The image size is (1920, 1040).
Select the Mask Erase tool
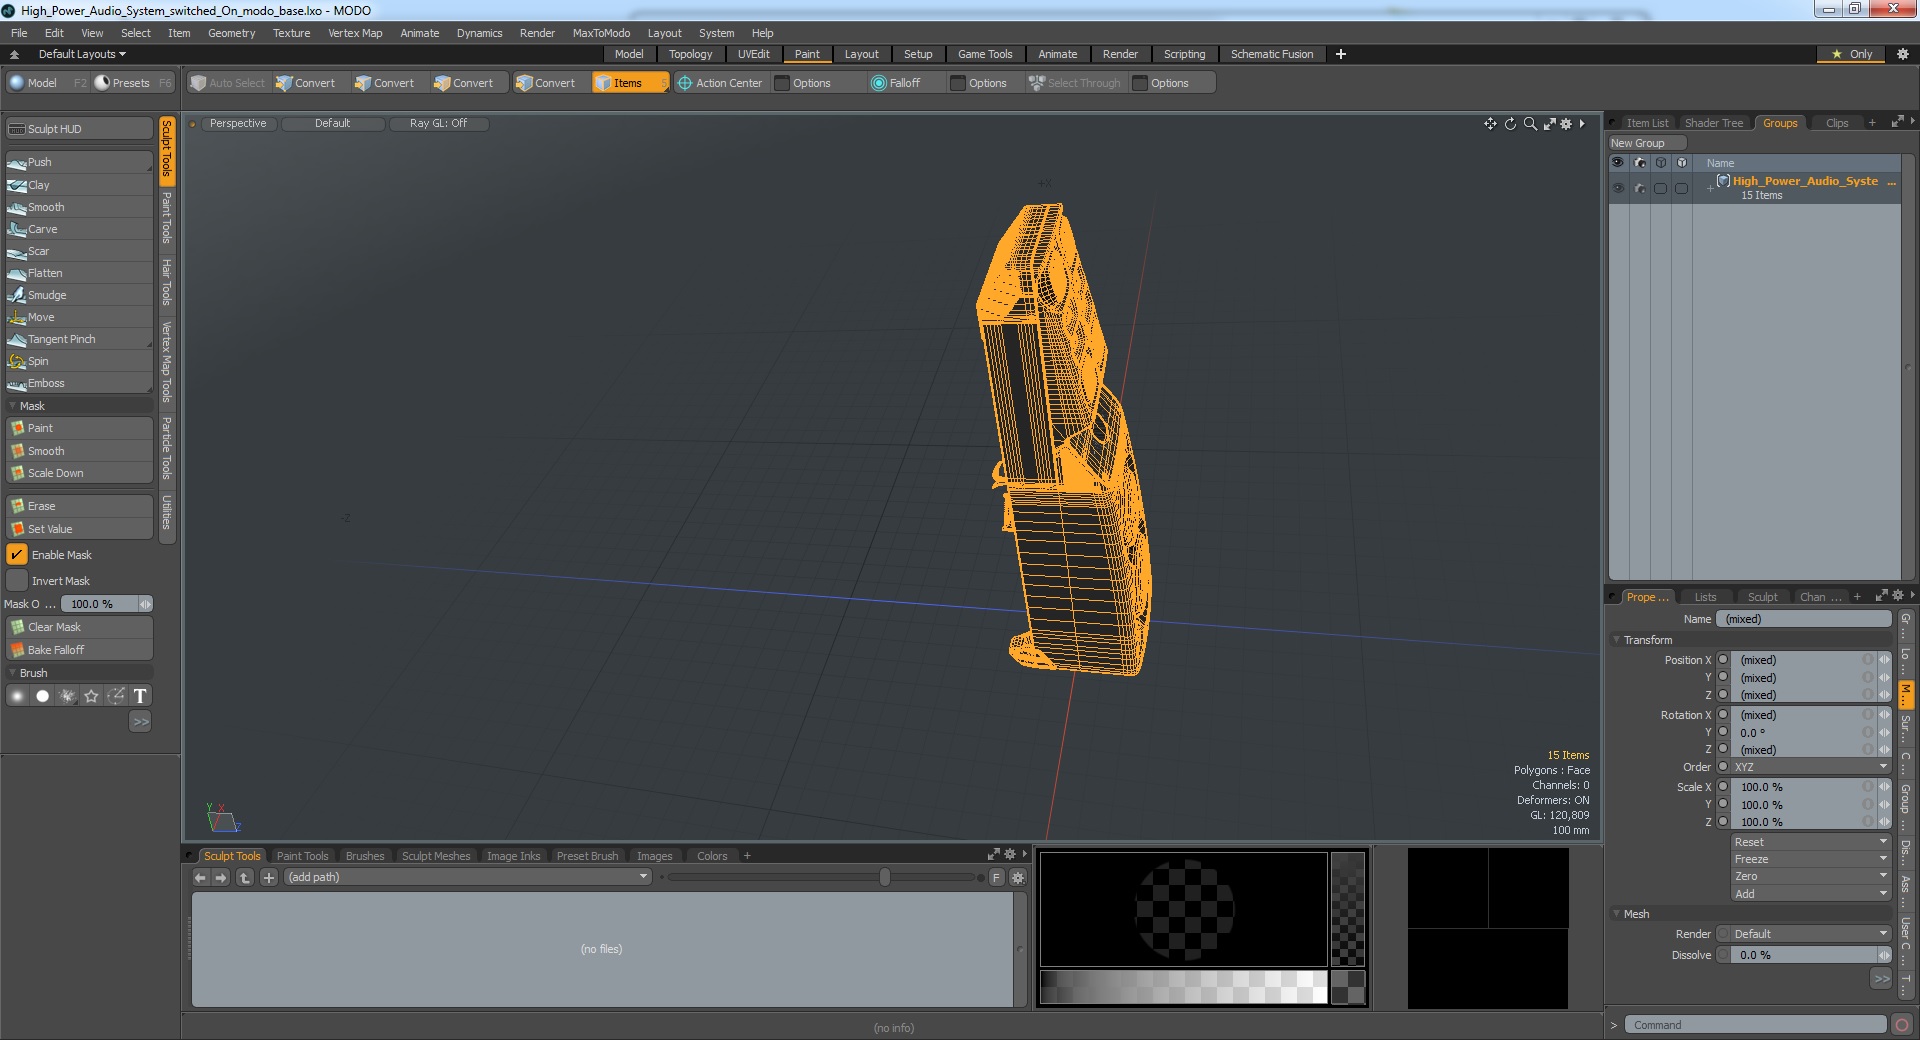point(78,506)
